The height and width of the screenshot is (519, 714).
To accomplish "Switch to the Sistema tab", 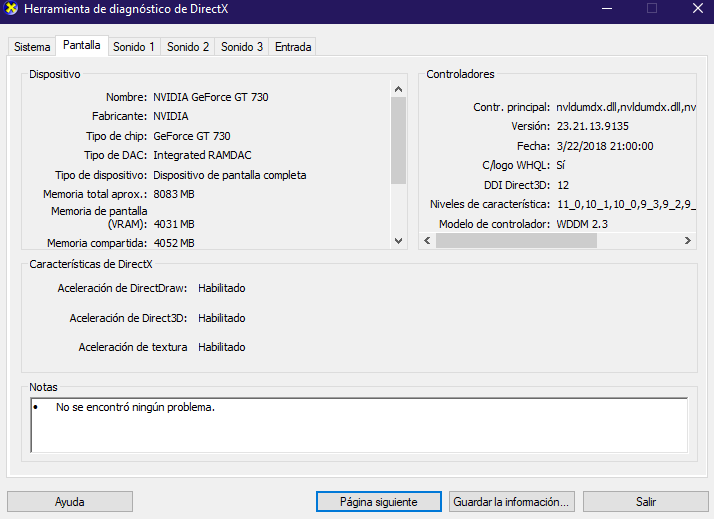I will (32, 47).
